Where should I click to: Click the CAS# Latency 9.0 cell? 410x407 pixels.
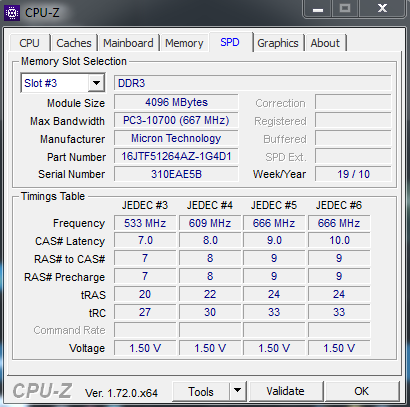(274, 240)
